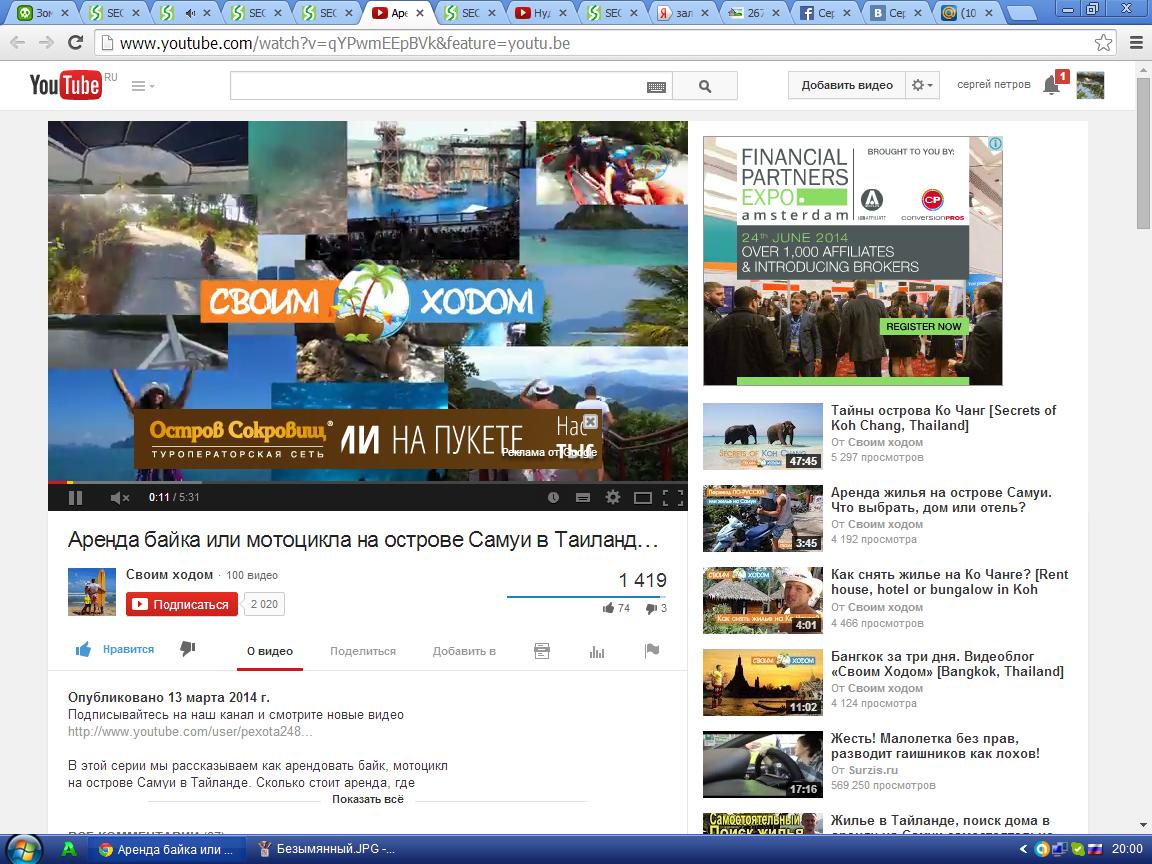Open the user account avatar

point(1090,85)
